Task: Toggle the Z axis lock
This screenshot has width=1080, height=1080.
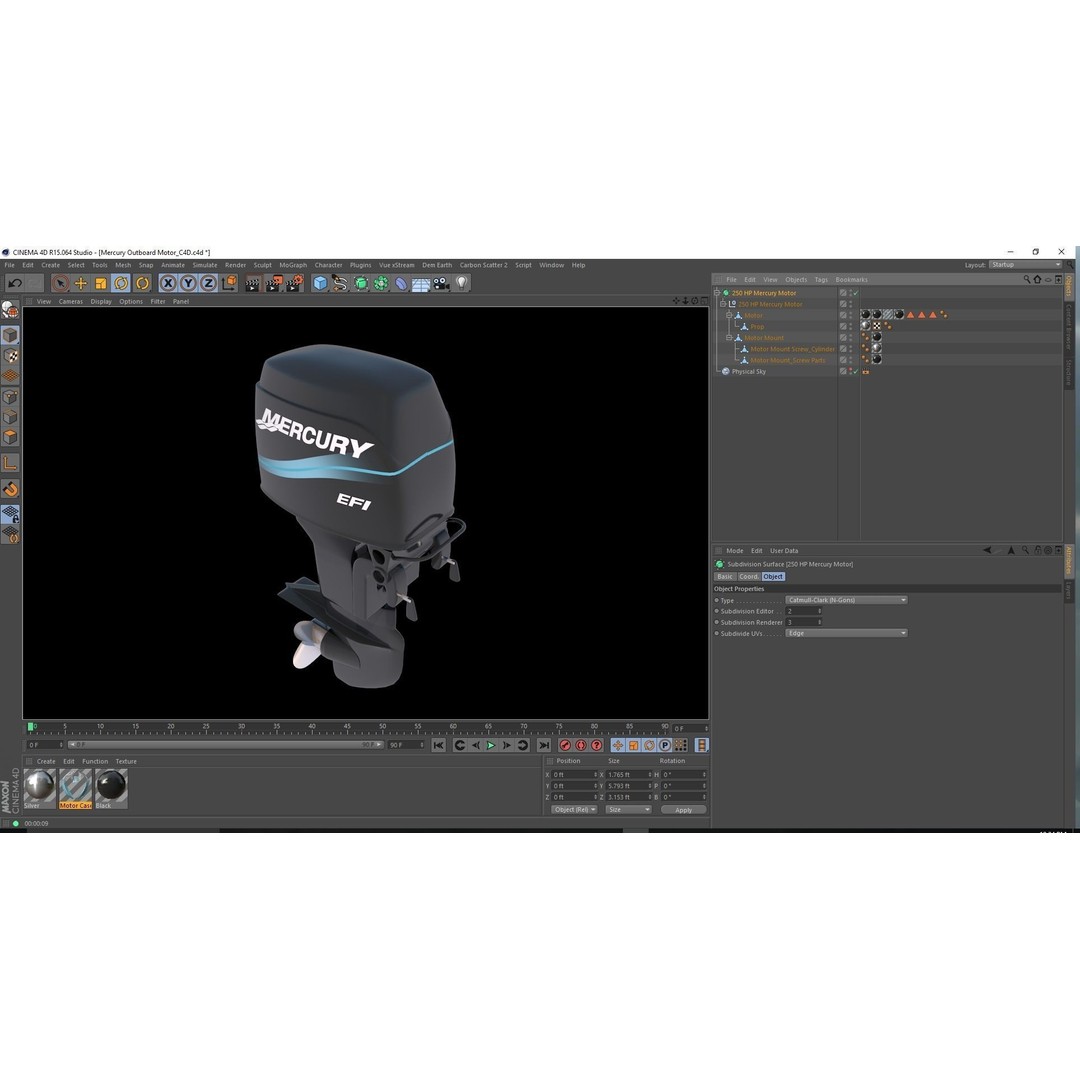Action: [x=208, y=283]
